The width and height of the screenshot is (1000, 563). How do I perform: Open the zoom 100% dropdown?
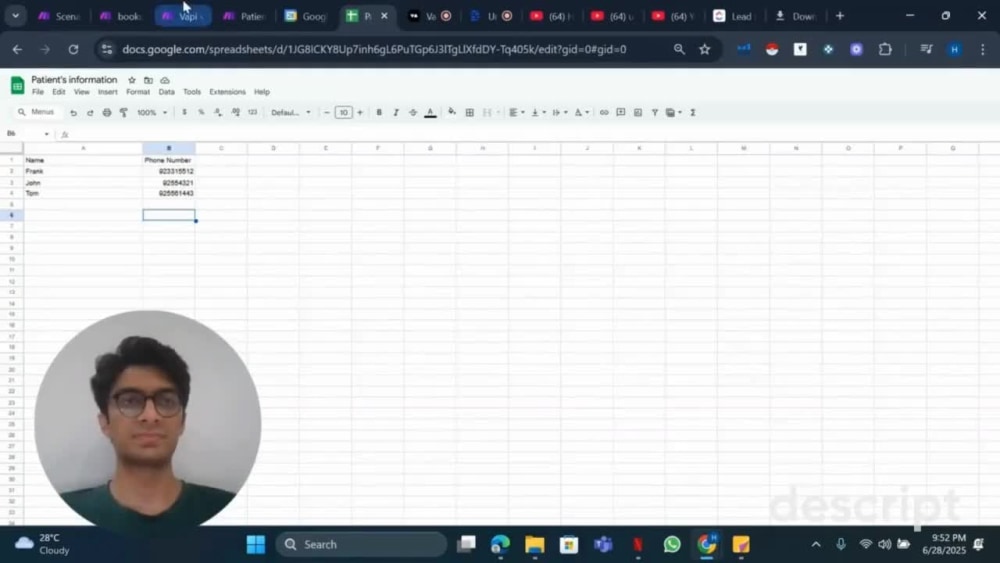coord(152,112)
